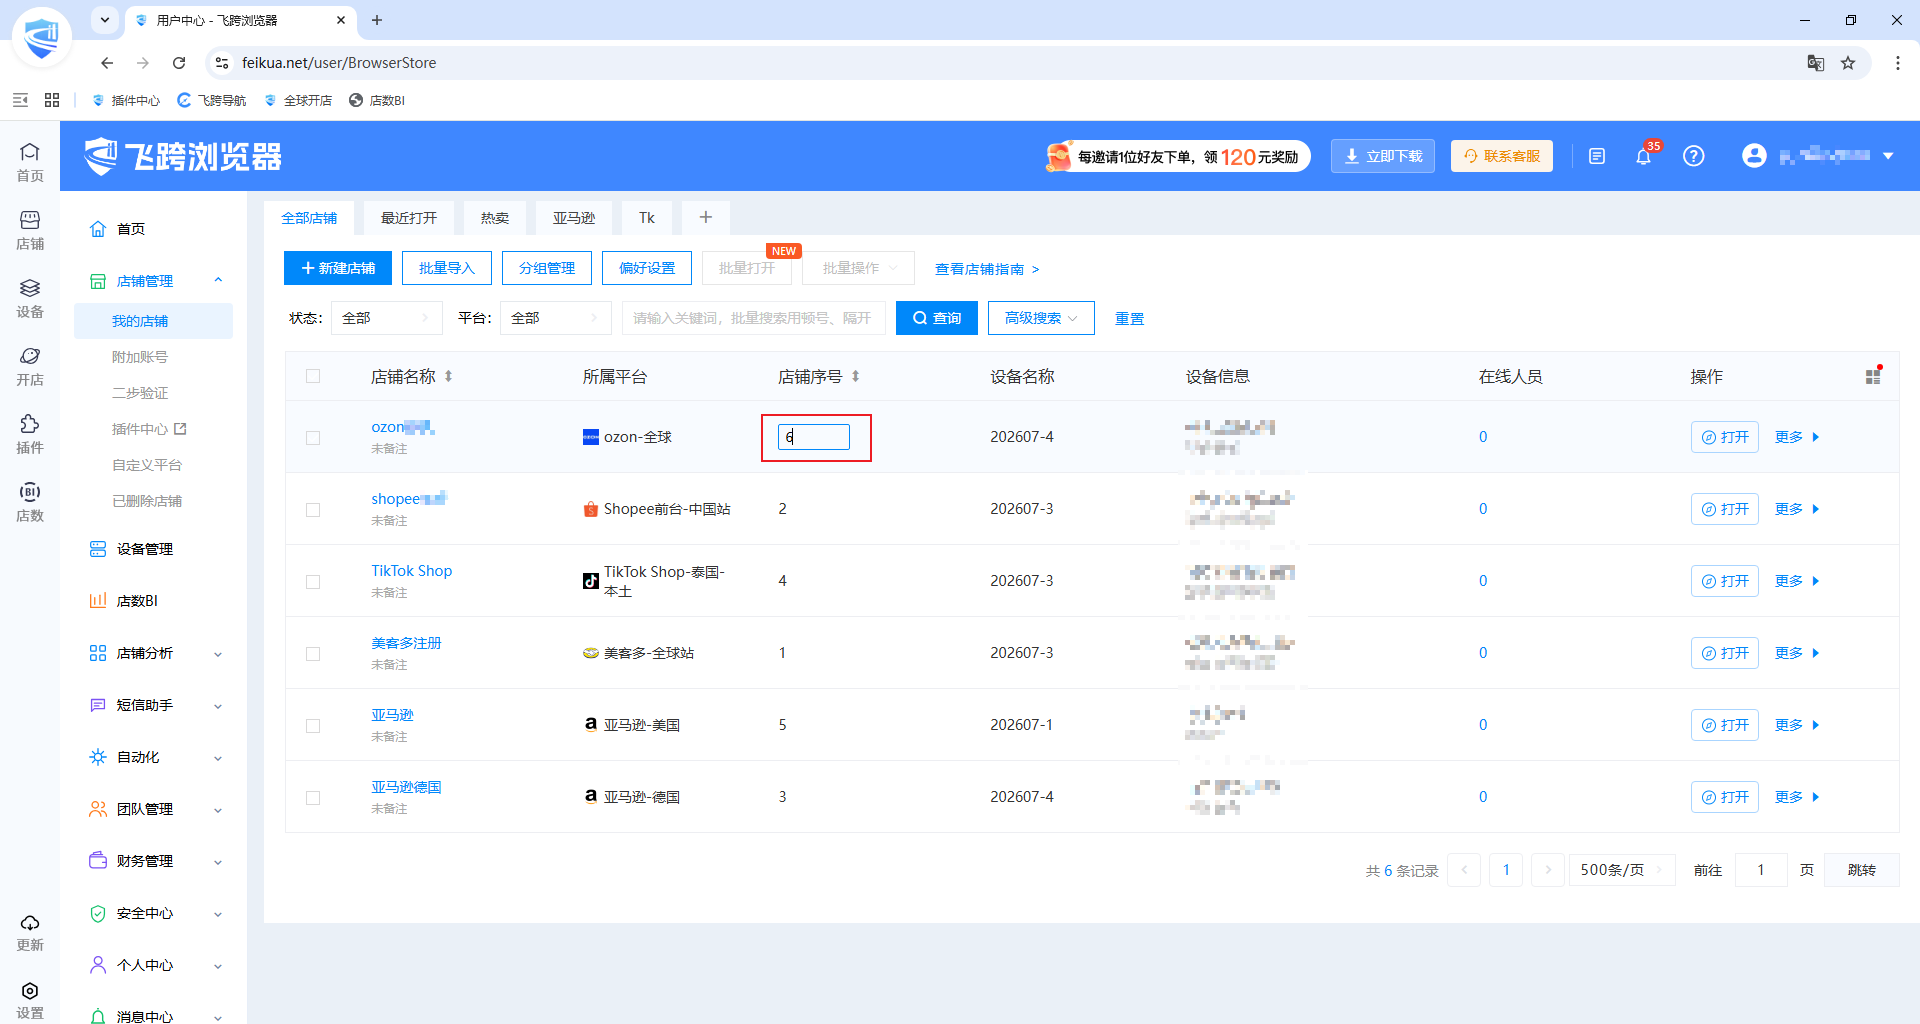Check the ozon store row checkbox

[x=313, y=437]
